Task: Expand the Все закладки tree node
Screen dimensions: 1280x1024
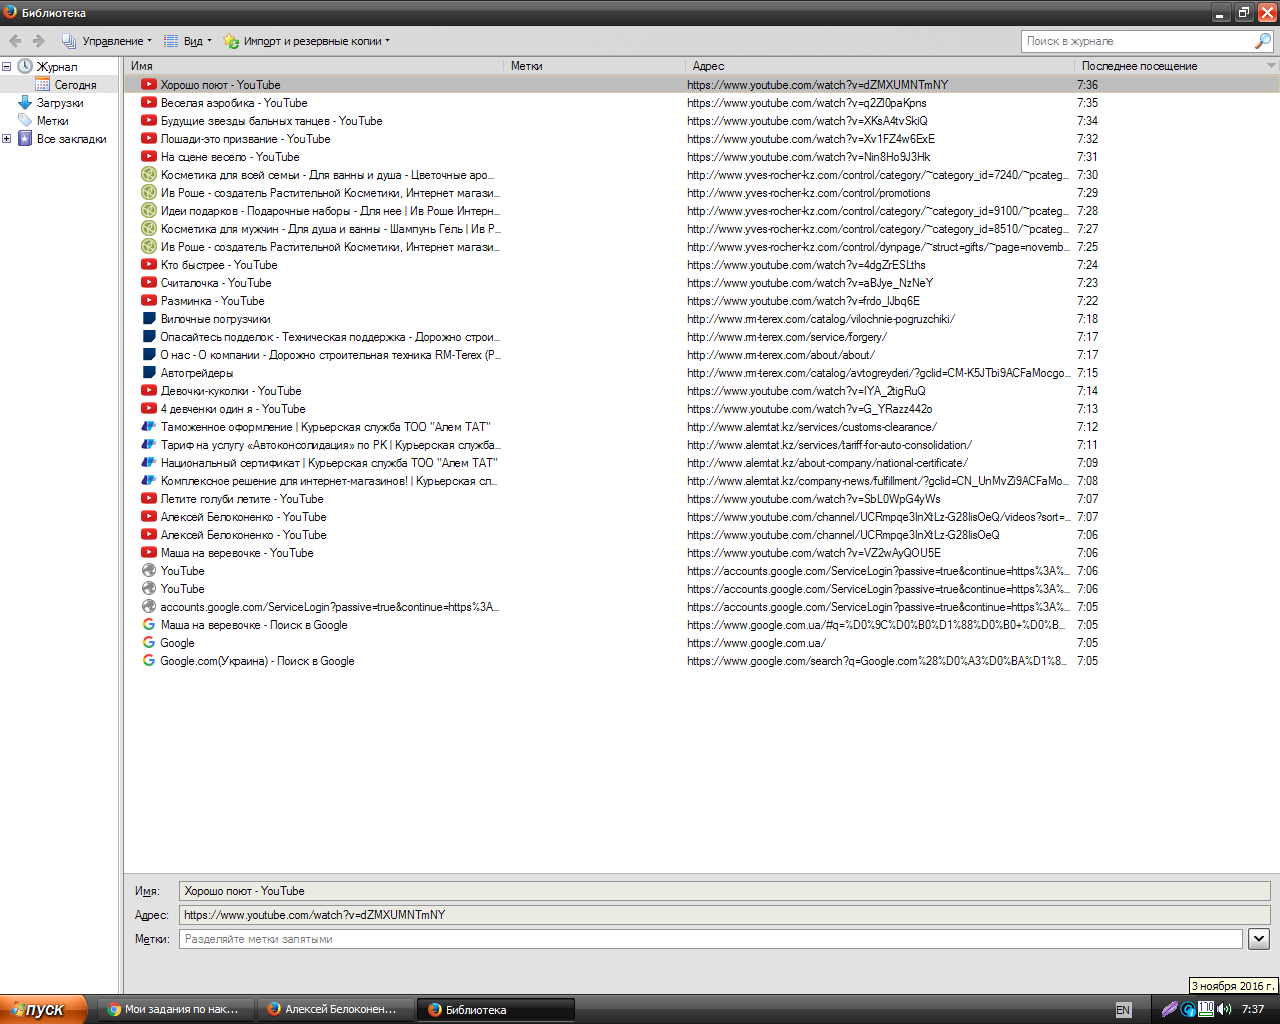Action: [7, 139]
